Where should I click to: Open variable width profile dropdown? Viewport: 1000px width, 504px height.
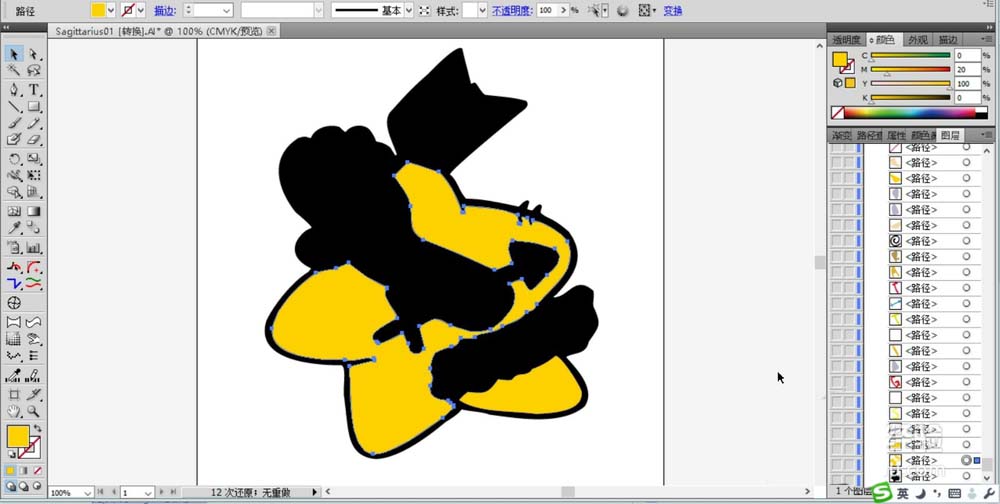tap(319, 10)
